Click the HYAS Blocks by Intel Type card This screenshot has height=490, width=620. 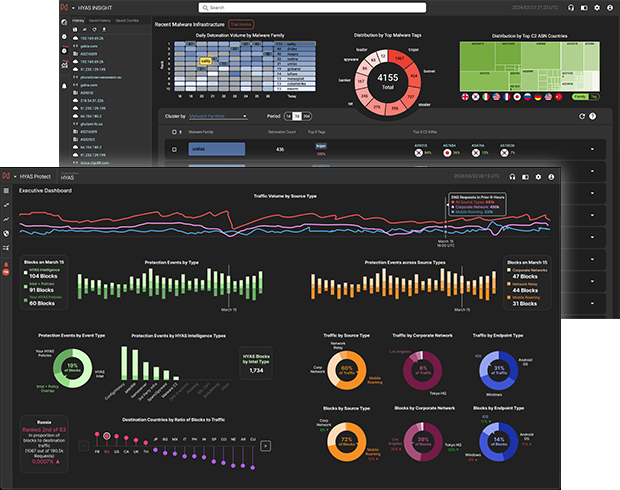(x=256, y=363)
